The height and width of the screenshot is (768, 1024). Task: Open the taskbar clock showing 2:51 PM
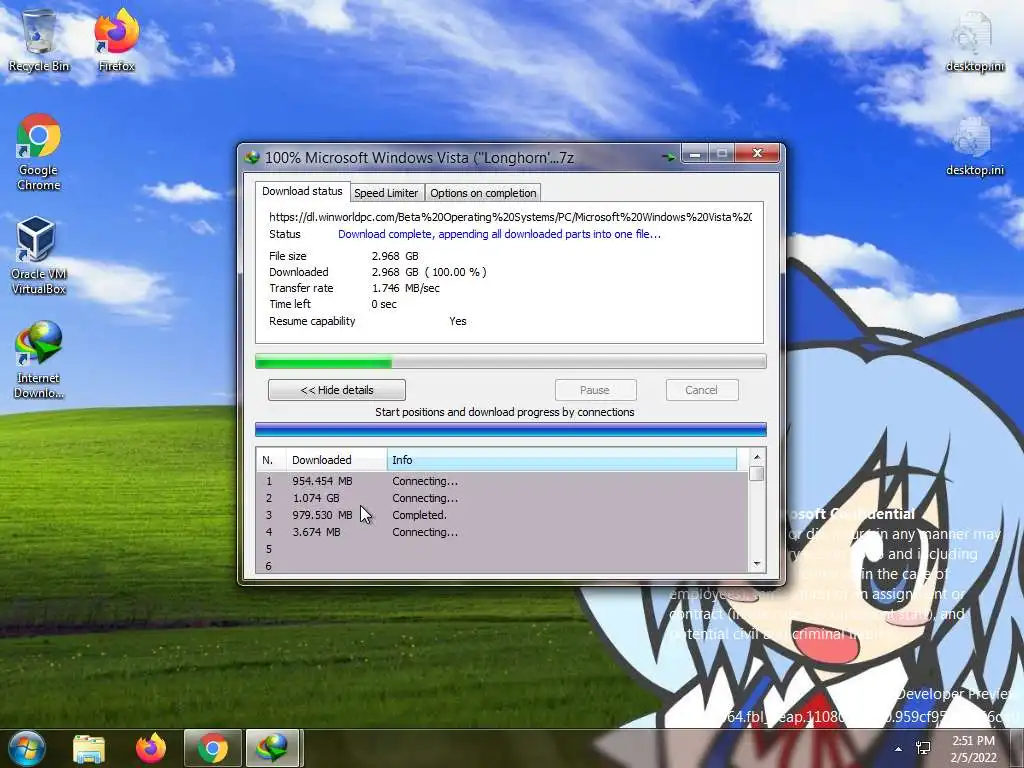pyautogui.click(x=974, y=749)
